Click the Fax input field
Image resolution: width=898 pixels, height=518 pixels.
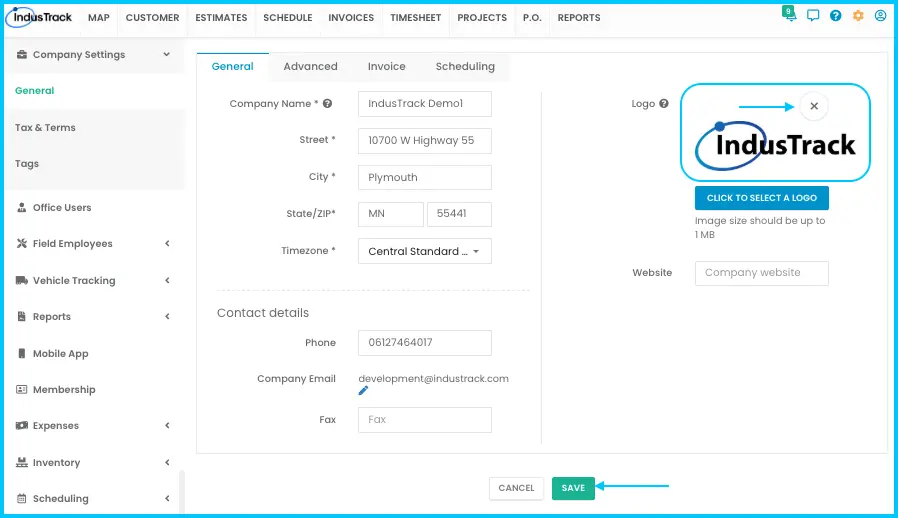click(424, 419)
